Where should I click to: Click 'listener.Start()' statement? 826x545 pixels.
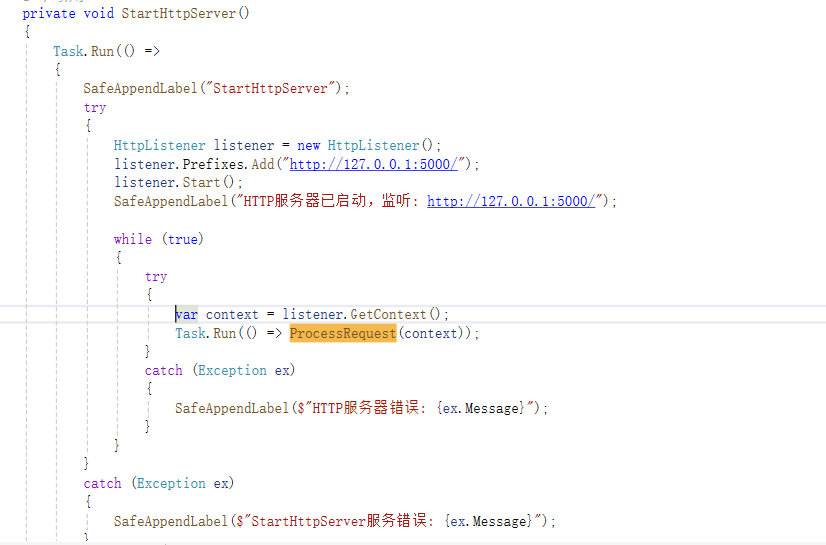click(x=178, y=182)
